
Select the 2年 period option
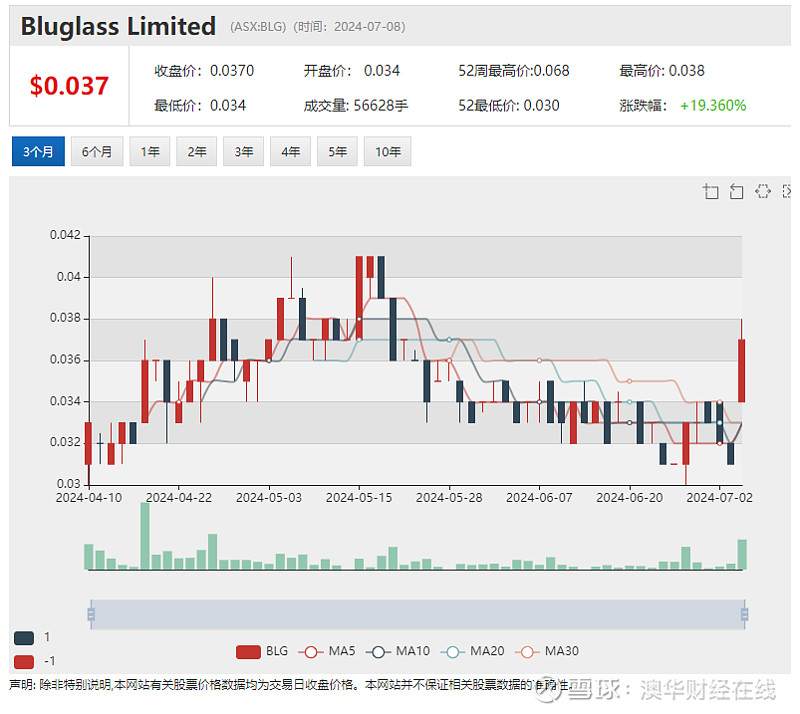196,151
